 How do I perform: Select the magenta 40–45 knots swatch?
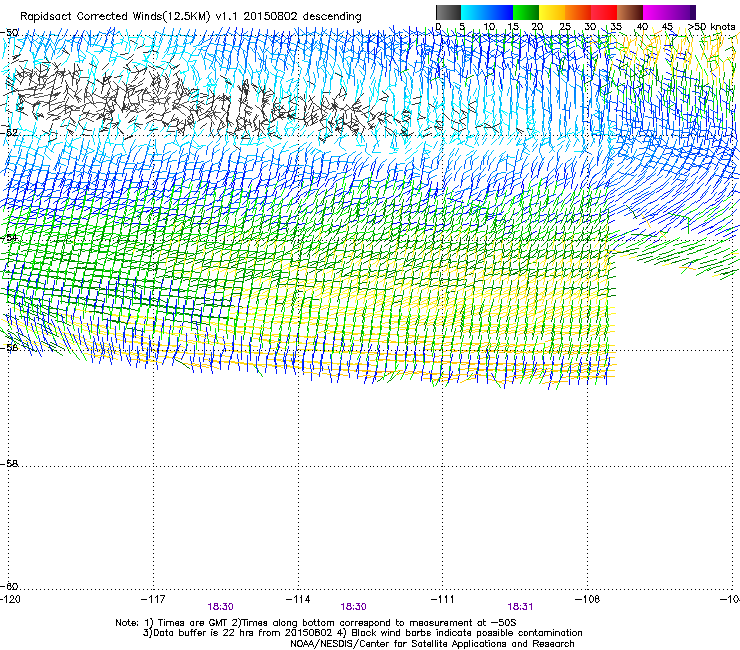[656, 12]
